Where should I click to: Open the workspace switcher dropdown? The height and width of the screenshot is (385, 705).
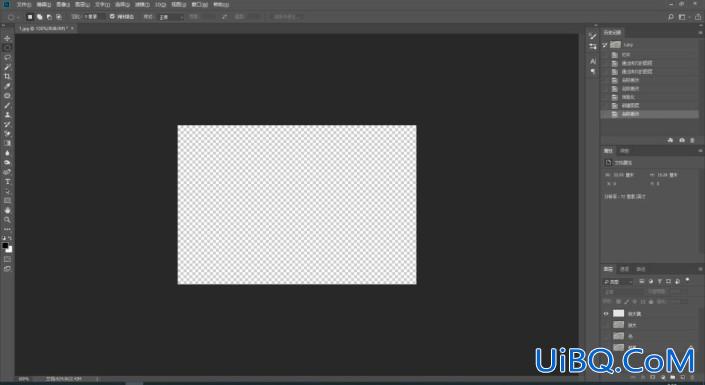[x=684, y=17]
